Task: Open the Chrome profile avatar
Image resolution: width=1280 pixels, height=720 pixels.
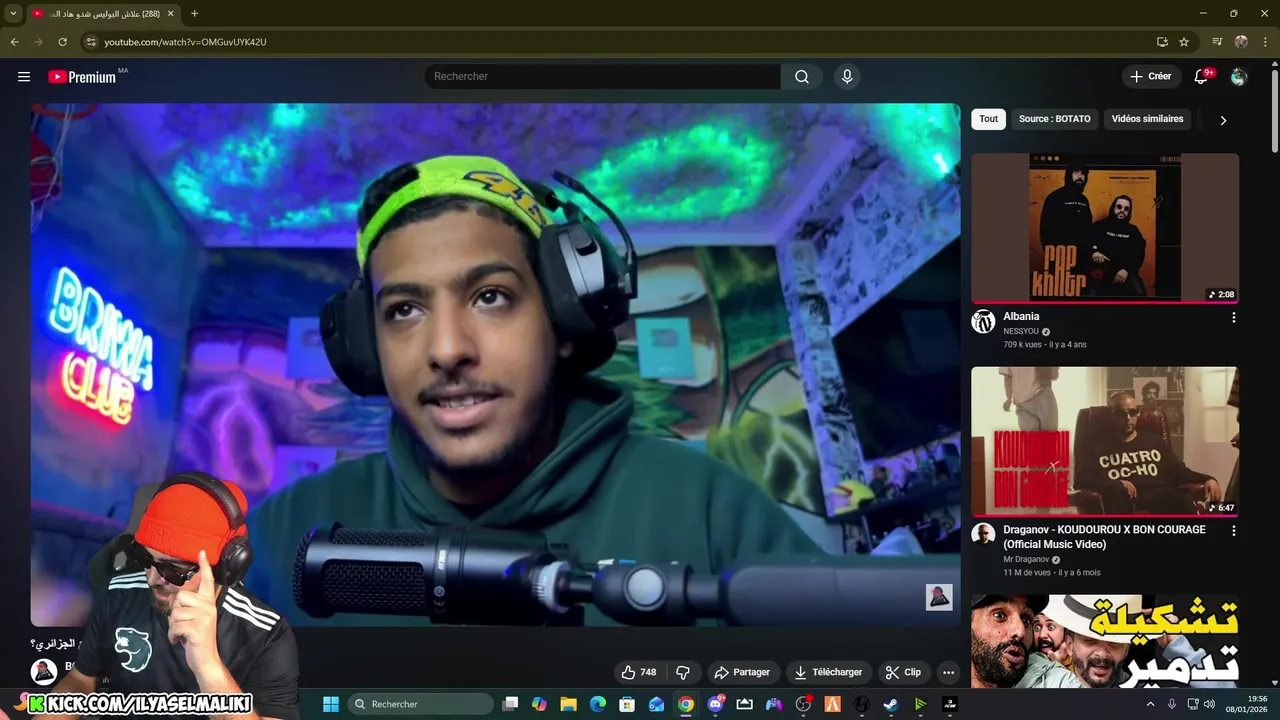Action: (1241, 42)
